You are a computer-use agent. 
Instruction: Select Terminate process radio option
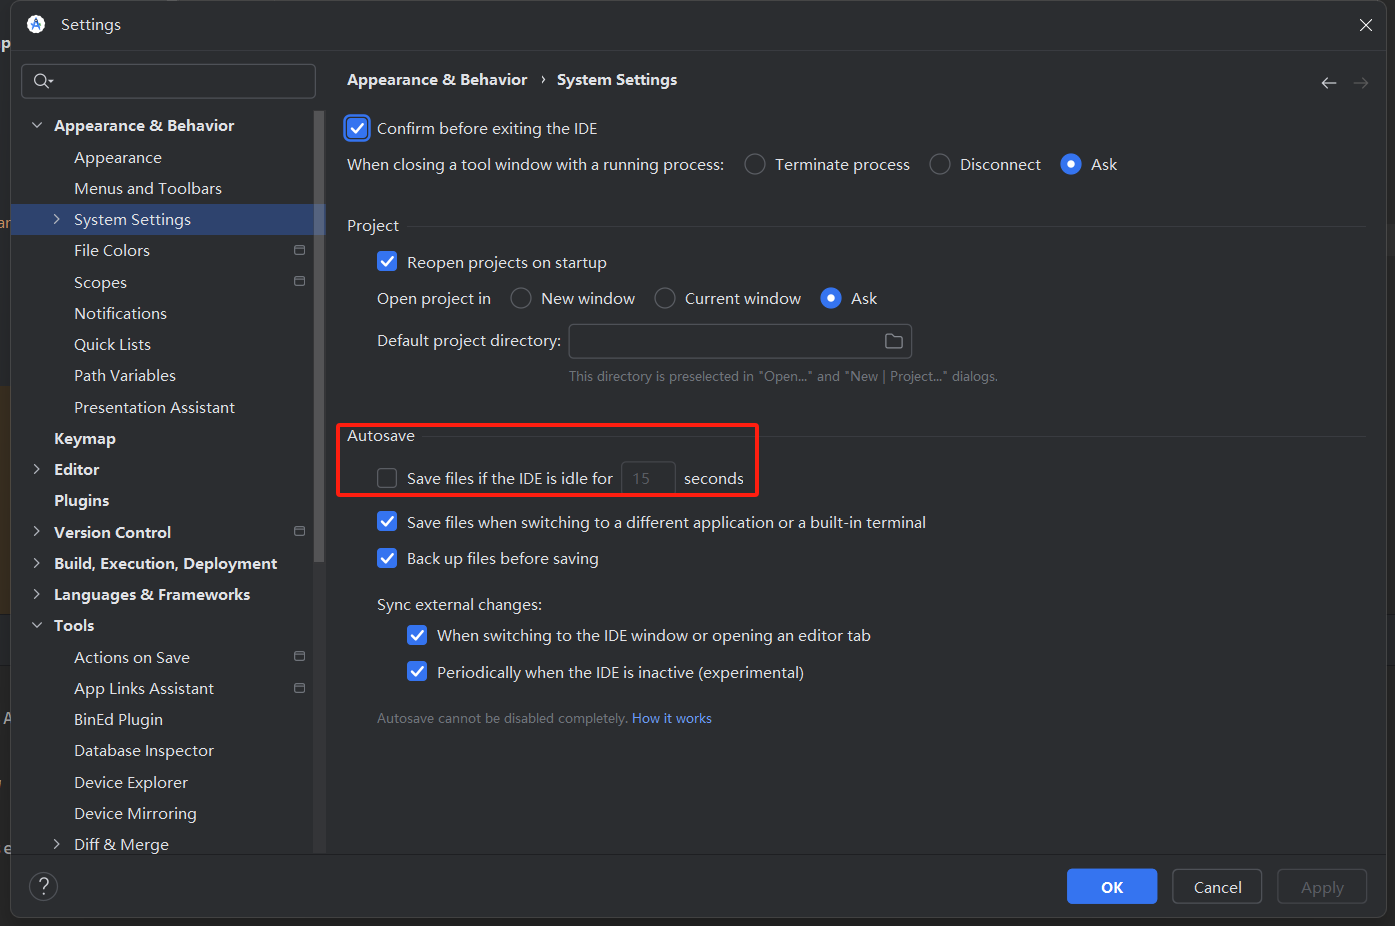coord(755,165)
